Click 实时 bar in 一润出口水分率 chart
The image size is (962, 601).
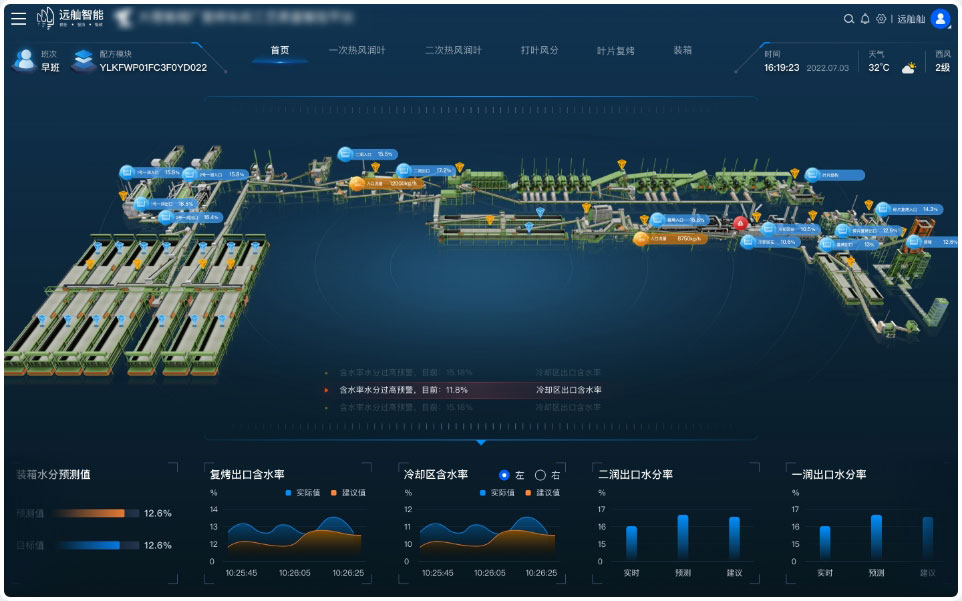tap(825, 543)
